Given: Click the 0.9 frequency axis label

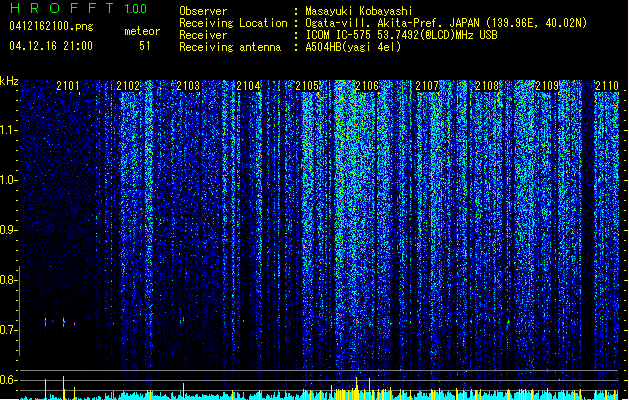Looking at the screenshot, I should [x=9, y=230].
